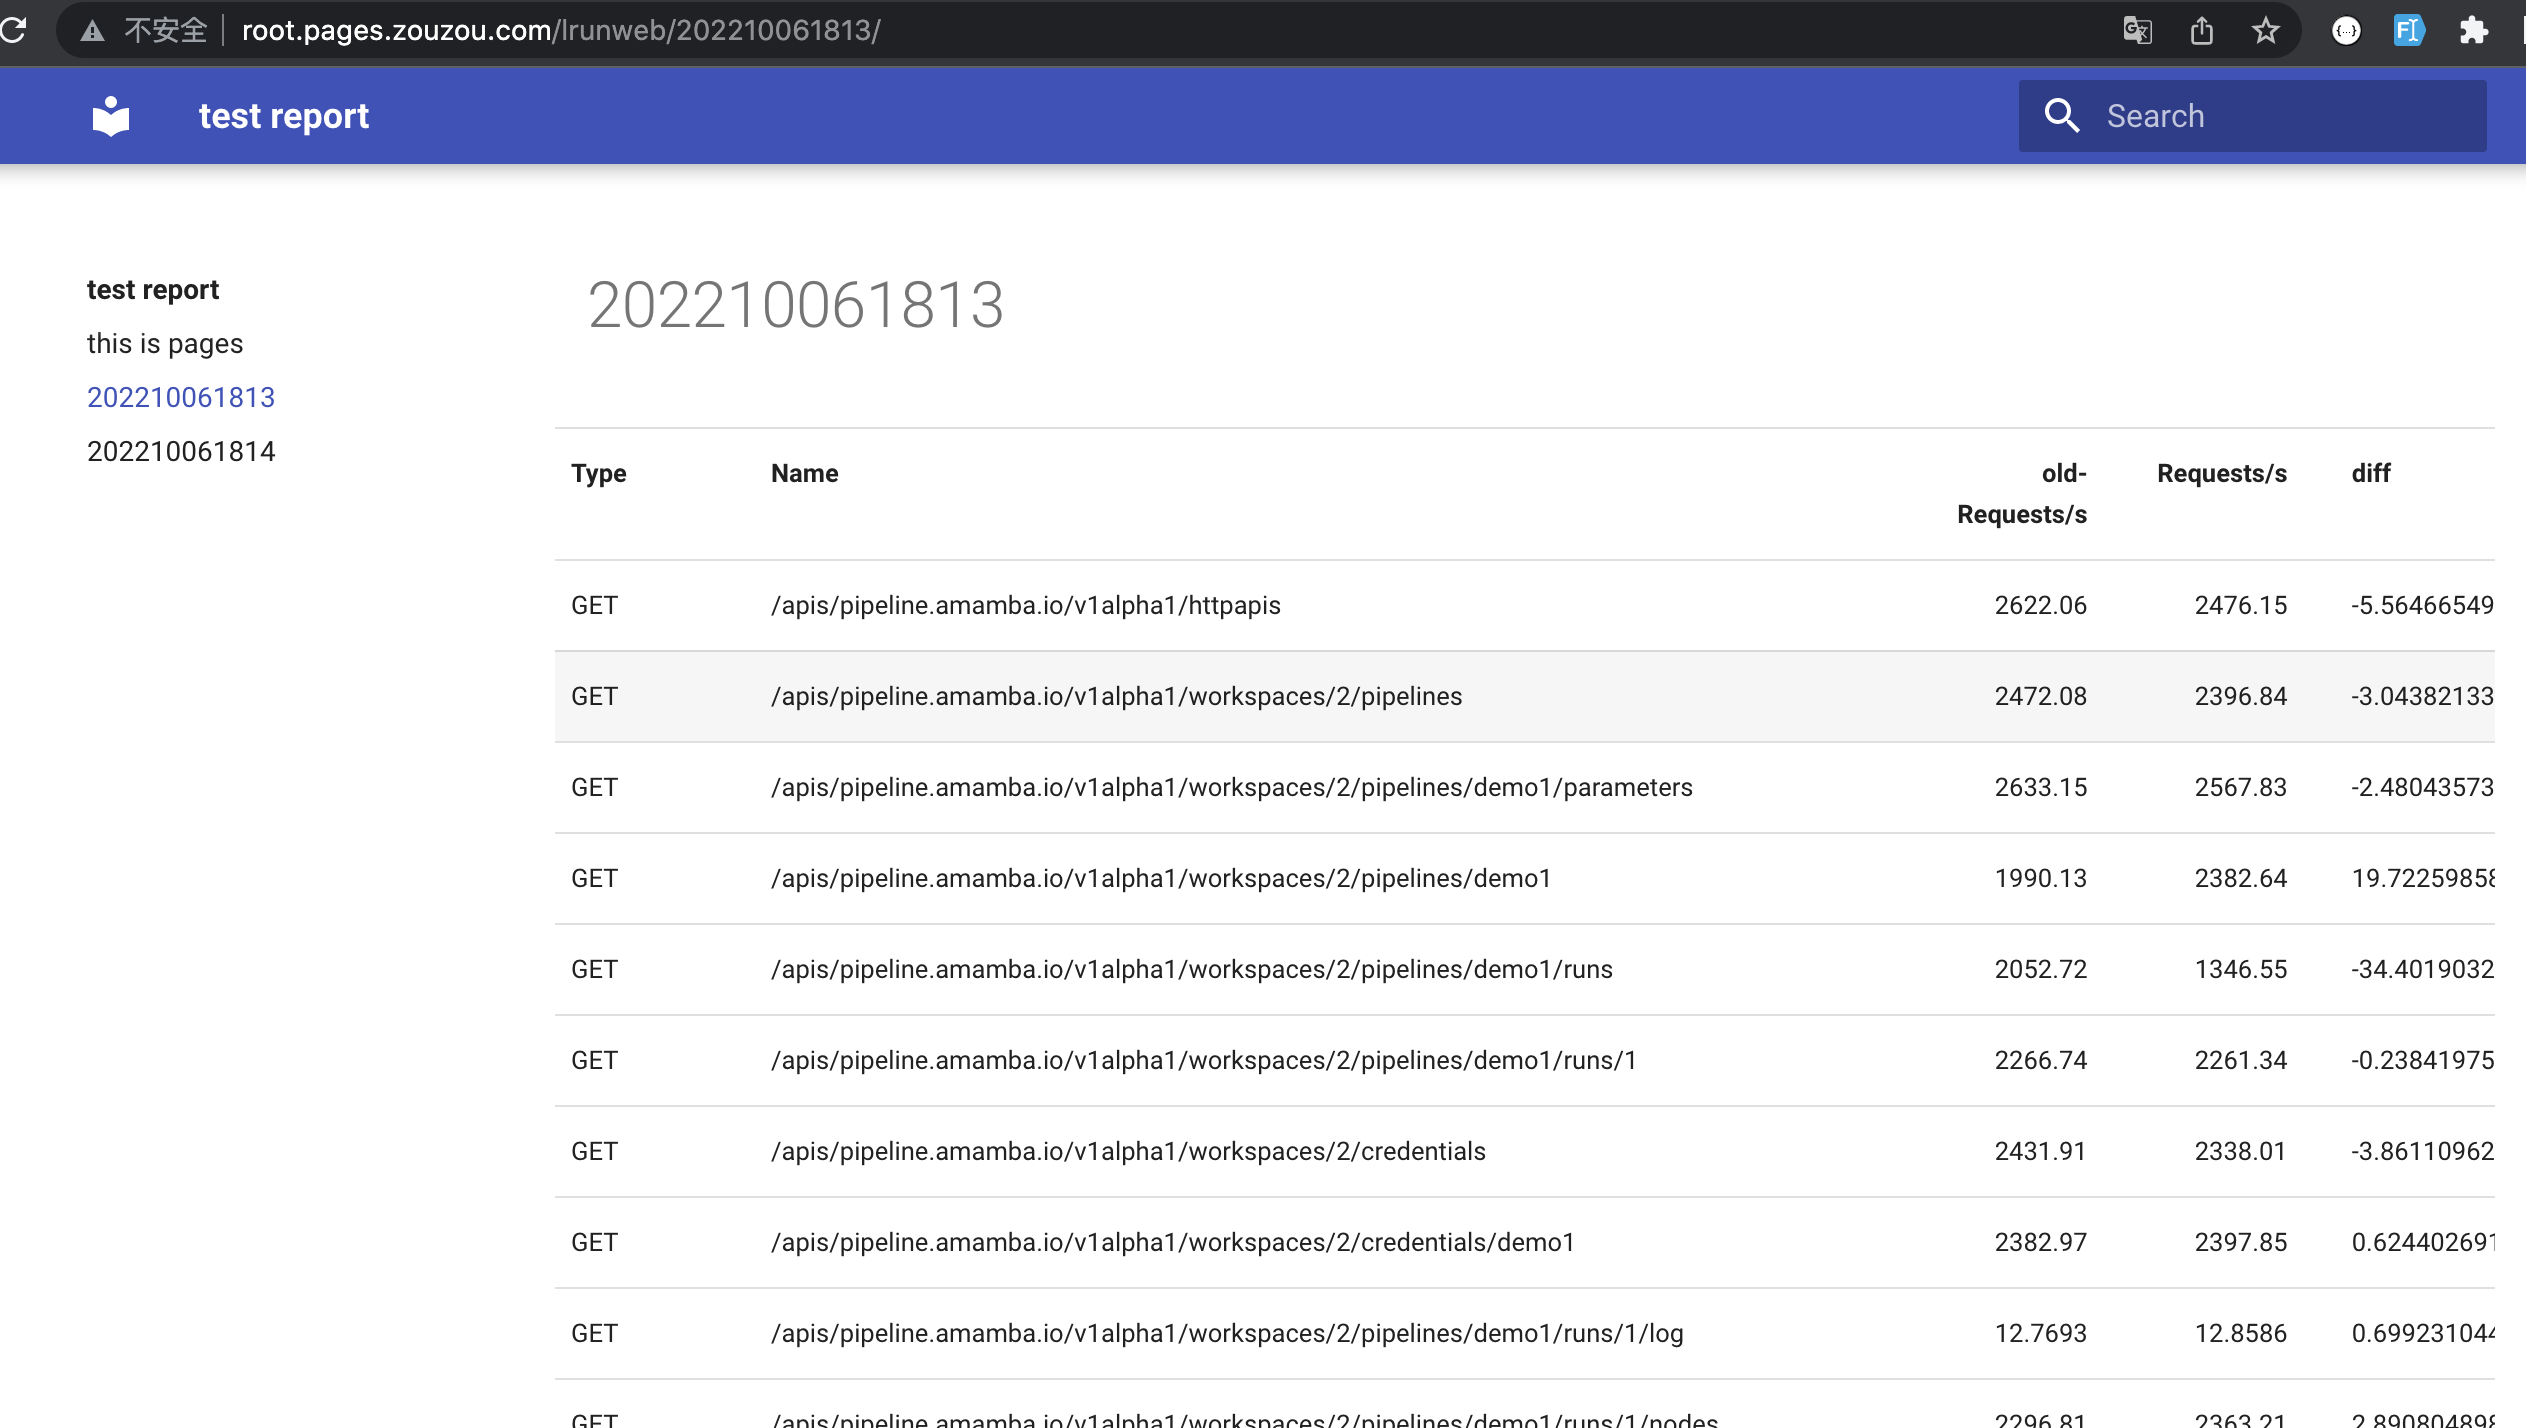Reload the page with the refresh icon
Screen dimensions: 2526x1428
click(13, 30)
